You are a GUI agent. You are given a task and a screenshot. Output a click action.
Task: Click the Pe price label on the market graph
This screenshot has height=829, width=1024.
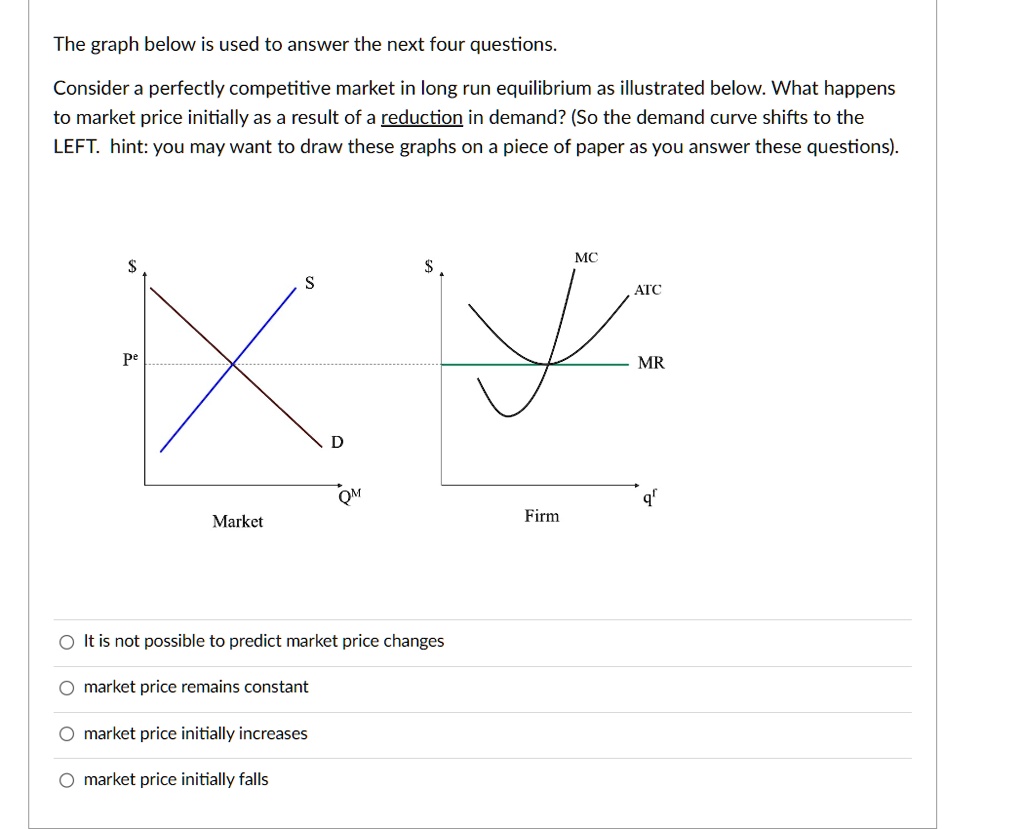(130, 359)
